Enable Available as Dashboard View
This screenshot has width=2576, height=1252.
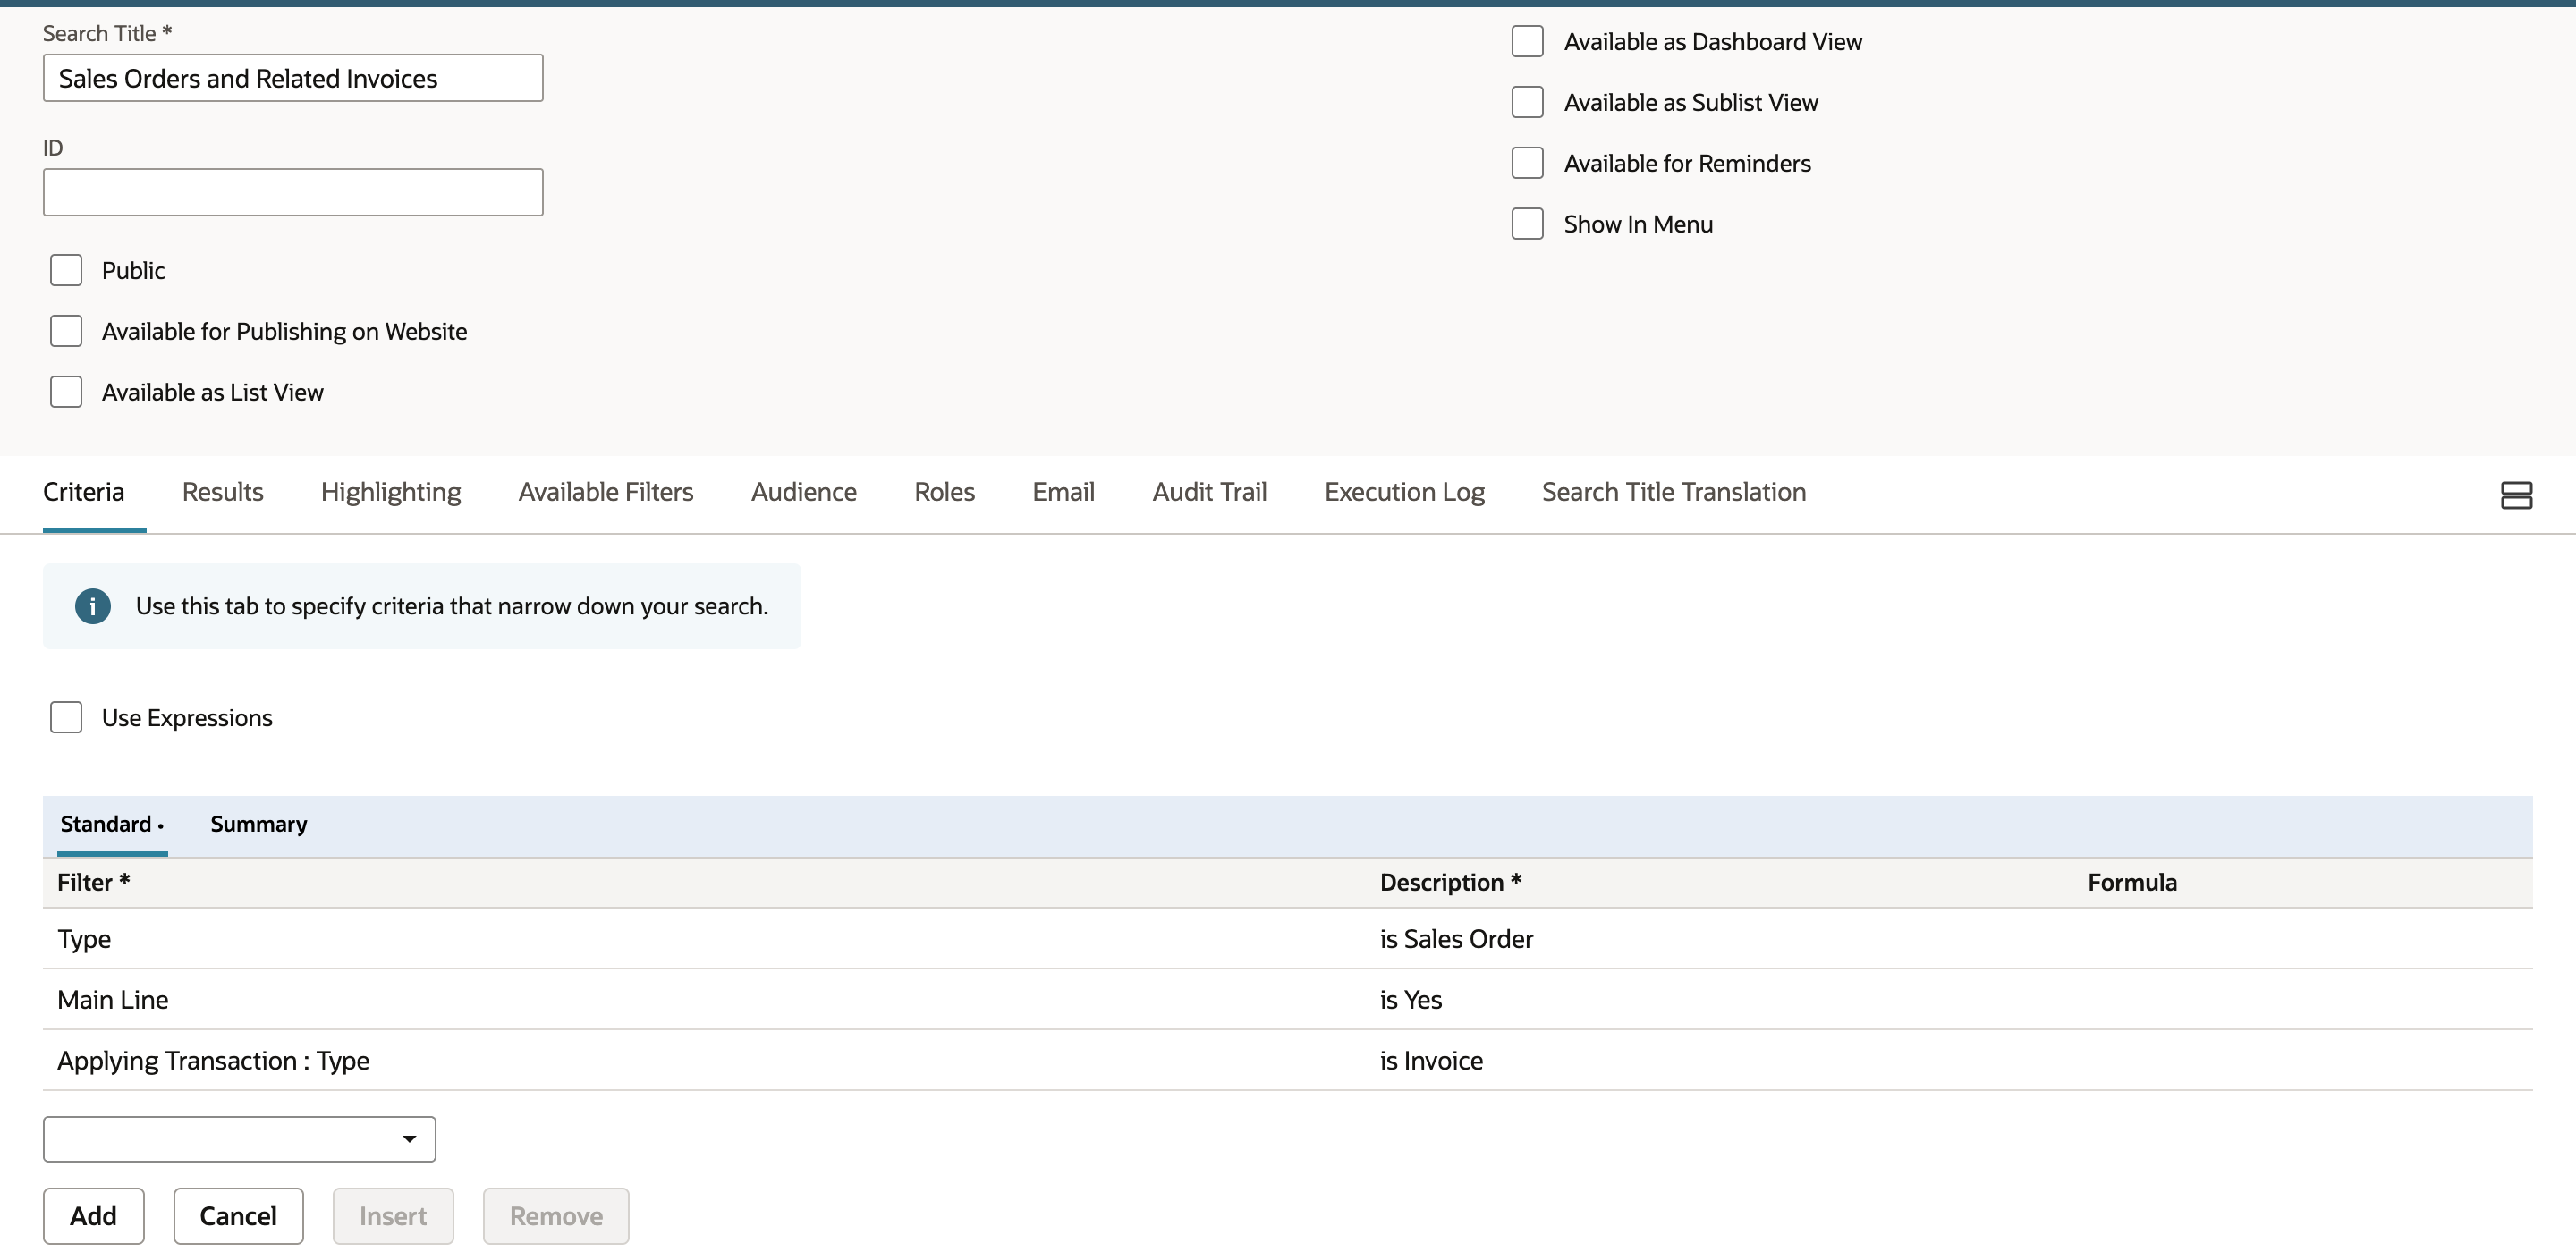[x=1527, y=41]
